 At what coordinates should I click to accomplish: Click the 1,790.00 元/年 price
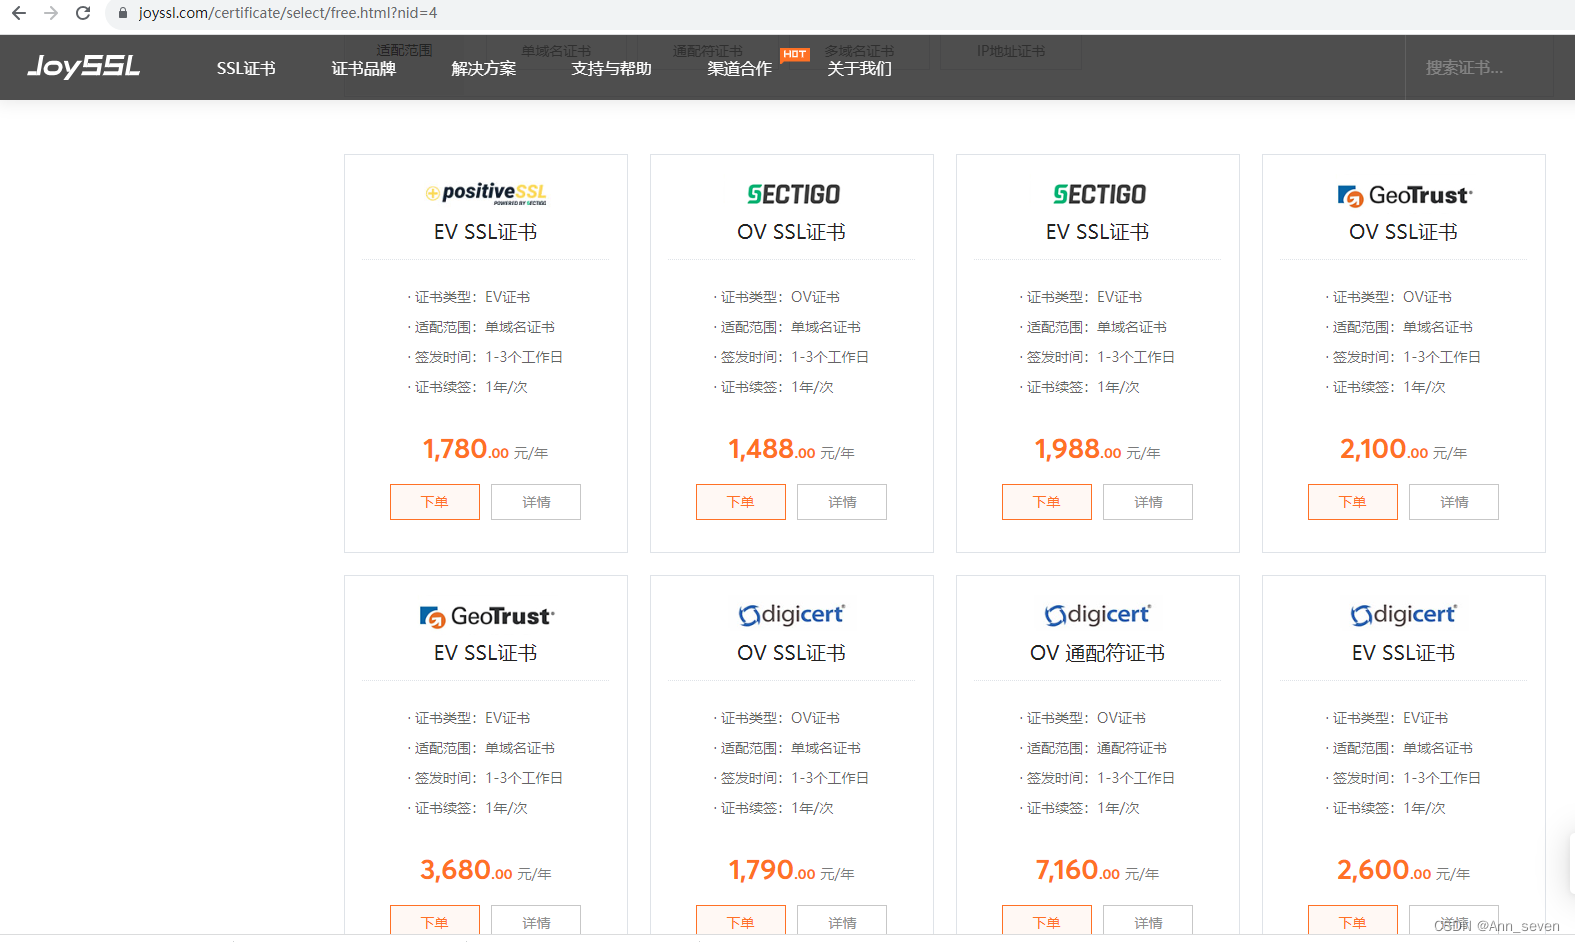(x=792, y=871)
